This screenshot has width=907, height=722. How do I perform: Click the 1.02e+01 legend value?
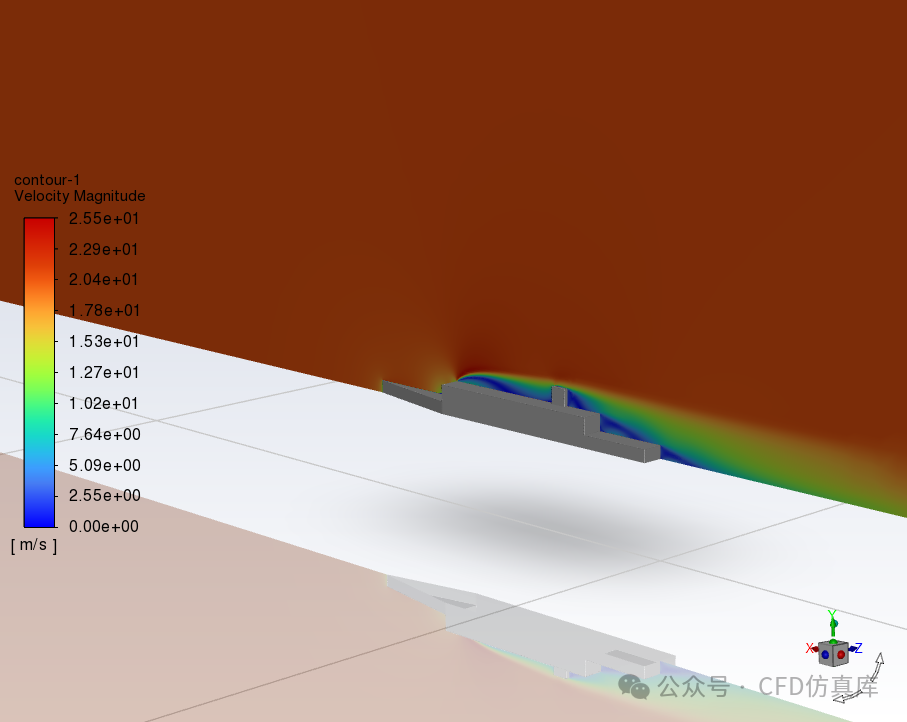(104, 403)
